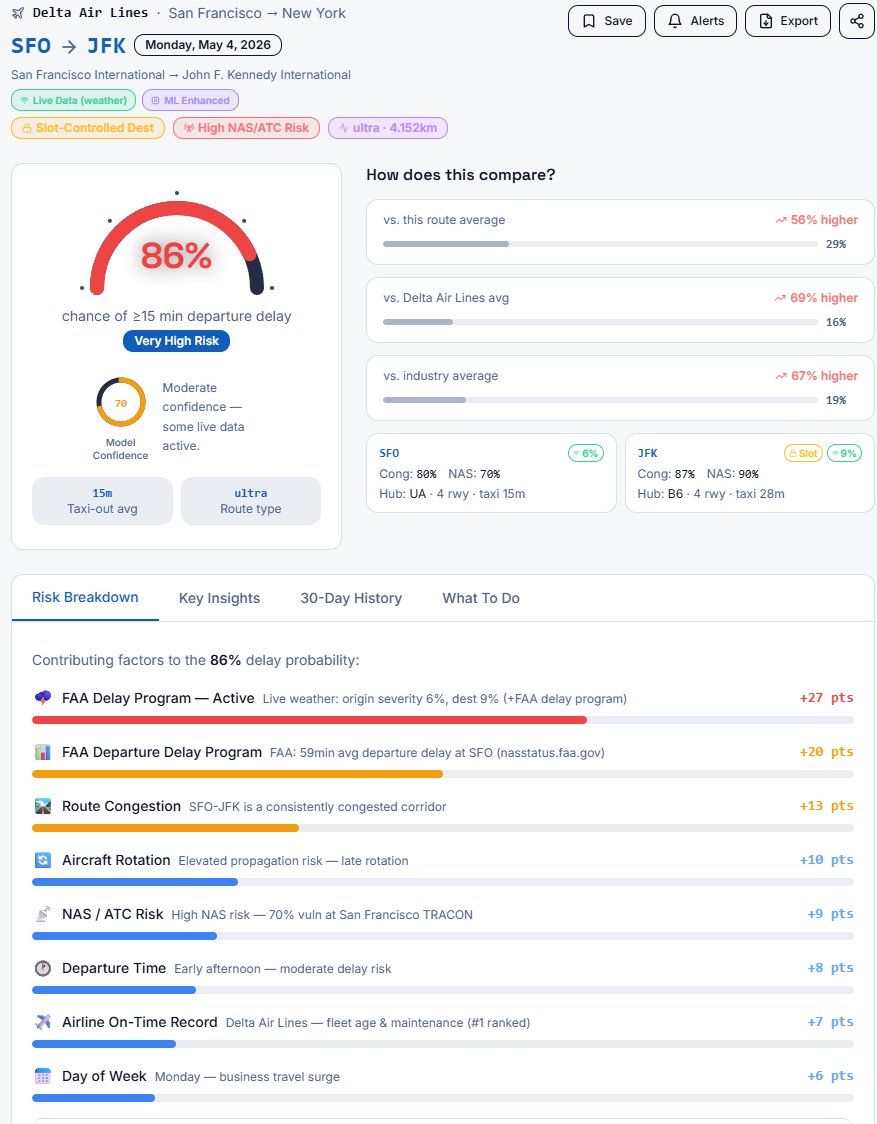
Task: Click the +9 pts value
Action: click(830, 914)
